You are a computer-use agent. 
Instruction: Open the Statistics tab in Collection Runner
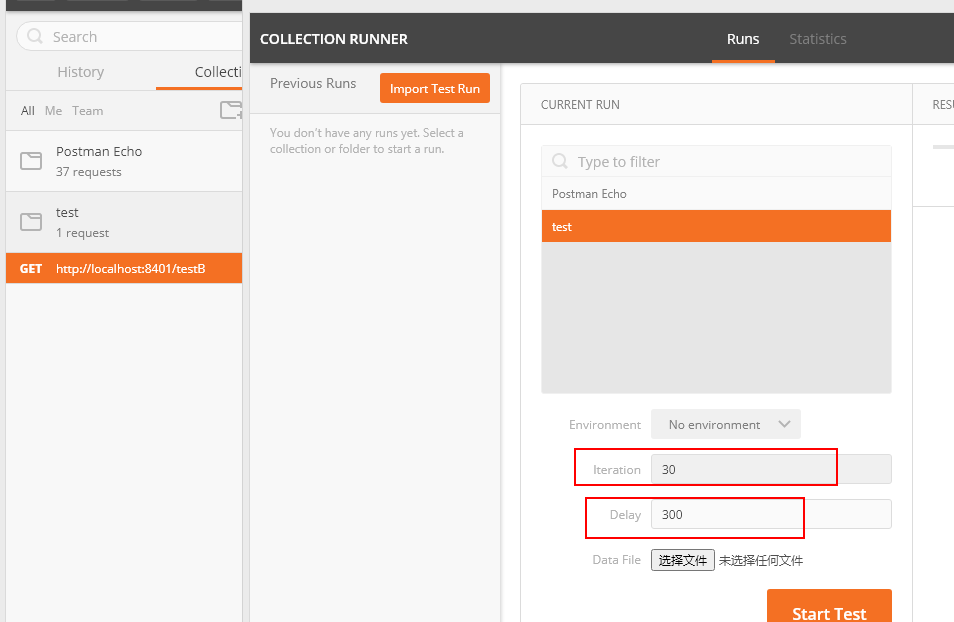818,39
